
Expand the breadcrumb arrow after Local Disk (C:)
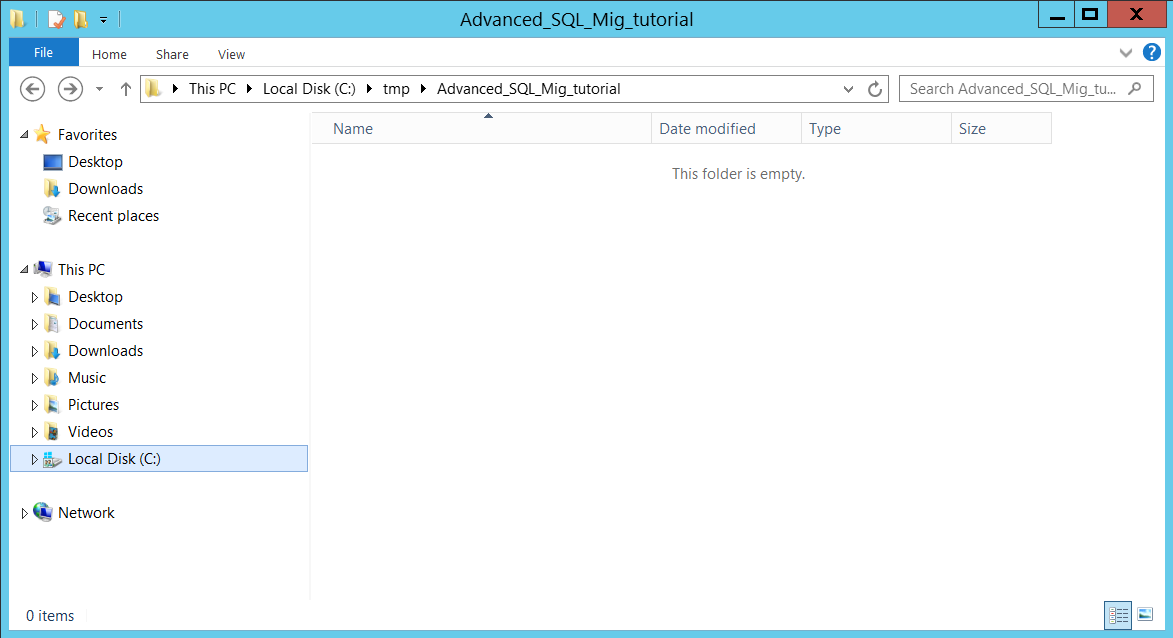click(x=369, y=89)
